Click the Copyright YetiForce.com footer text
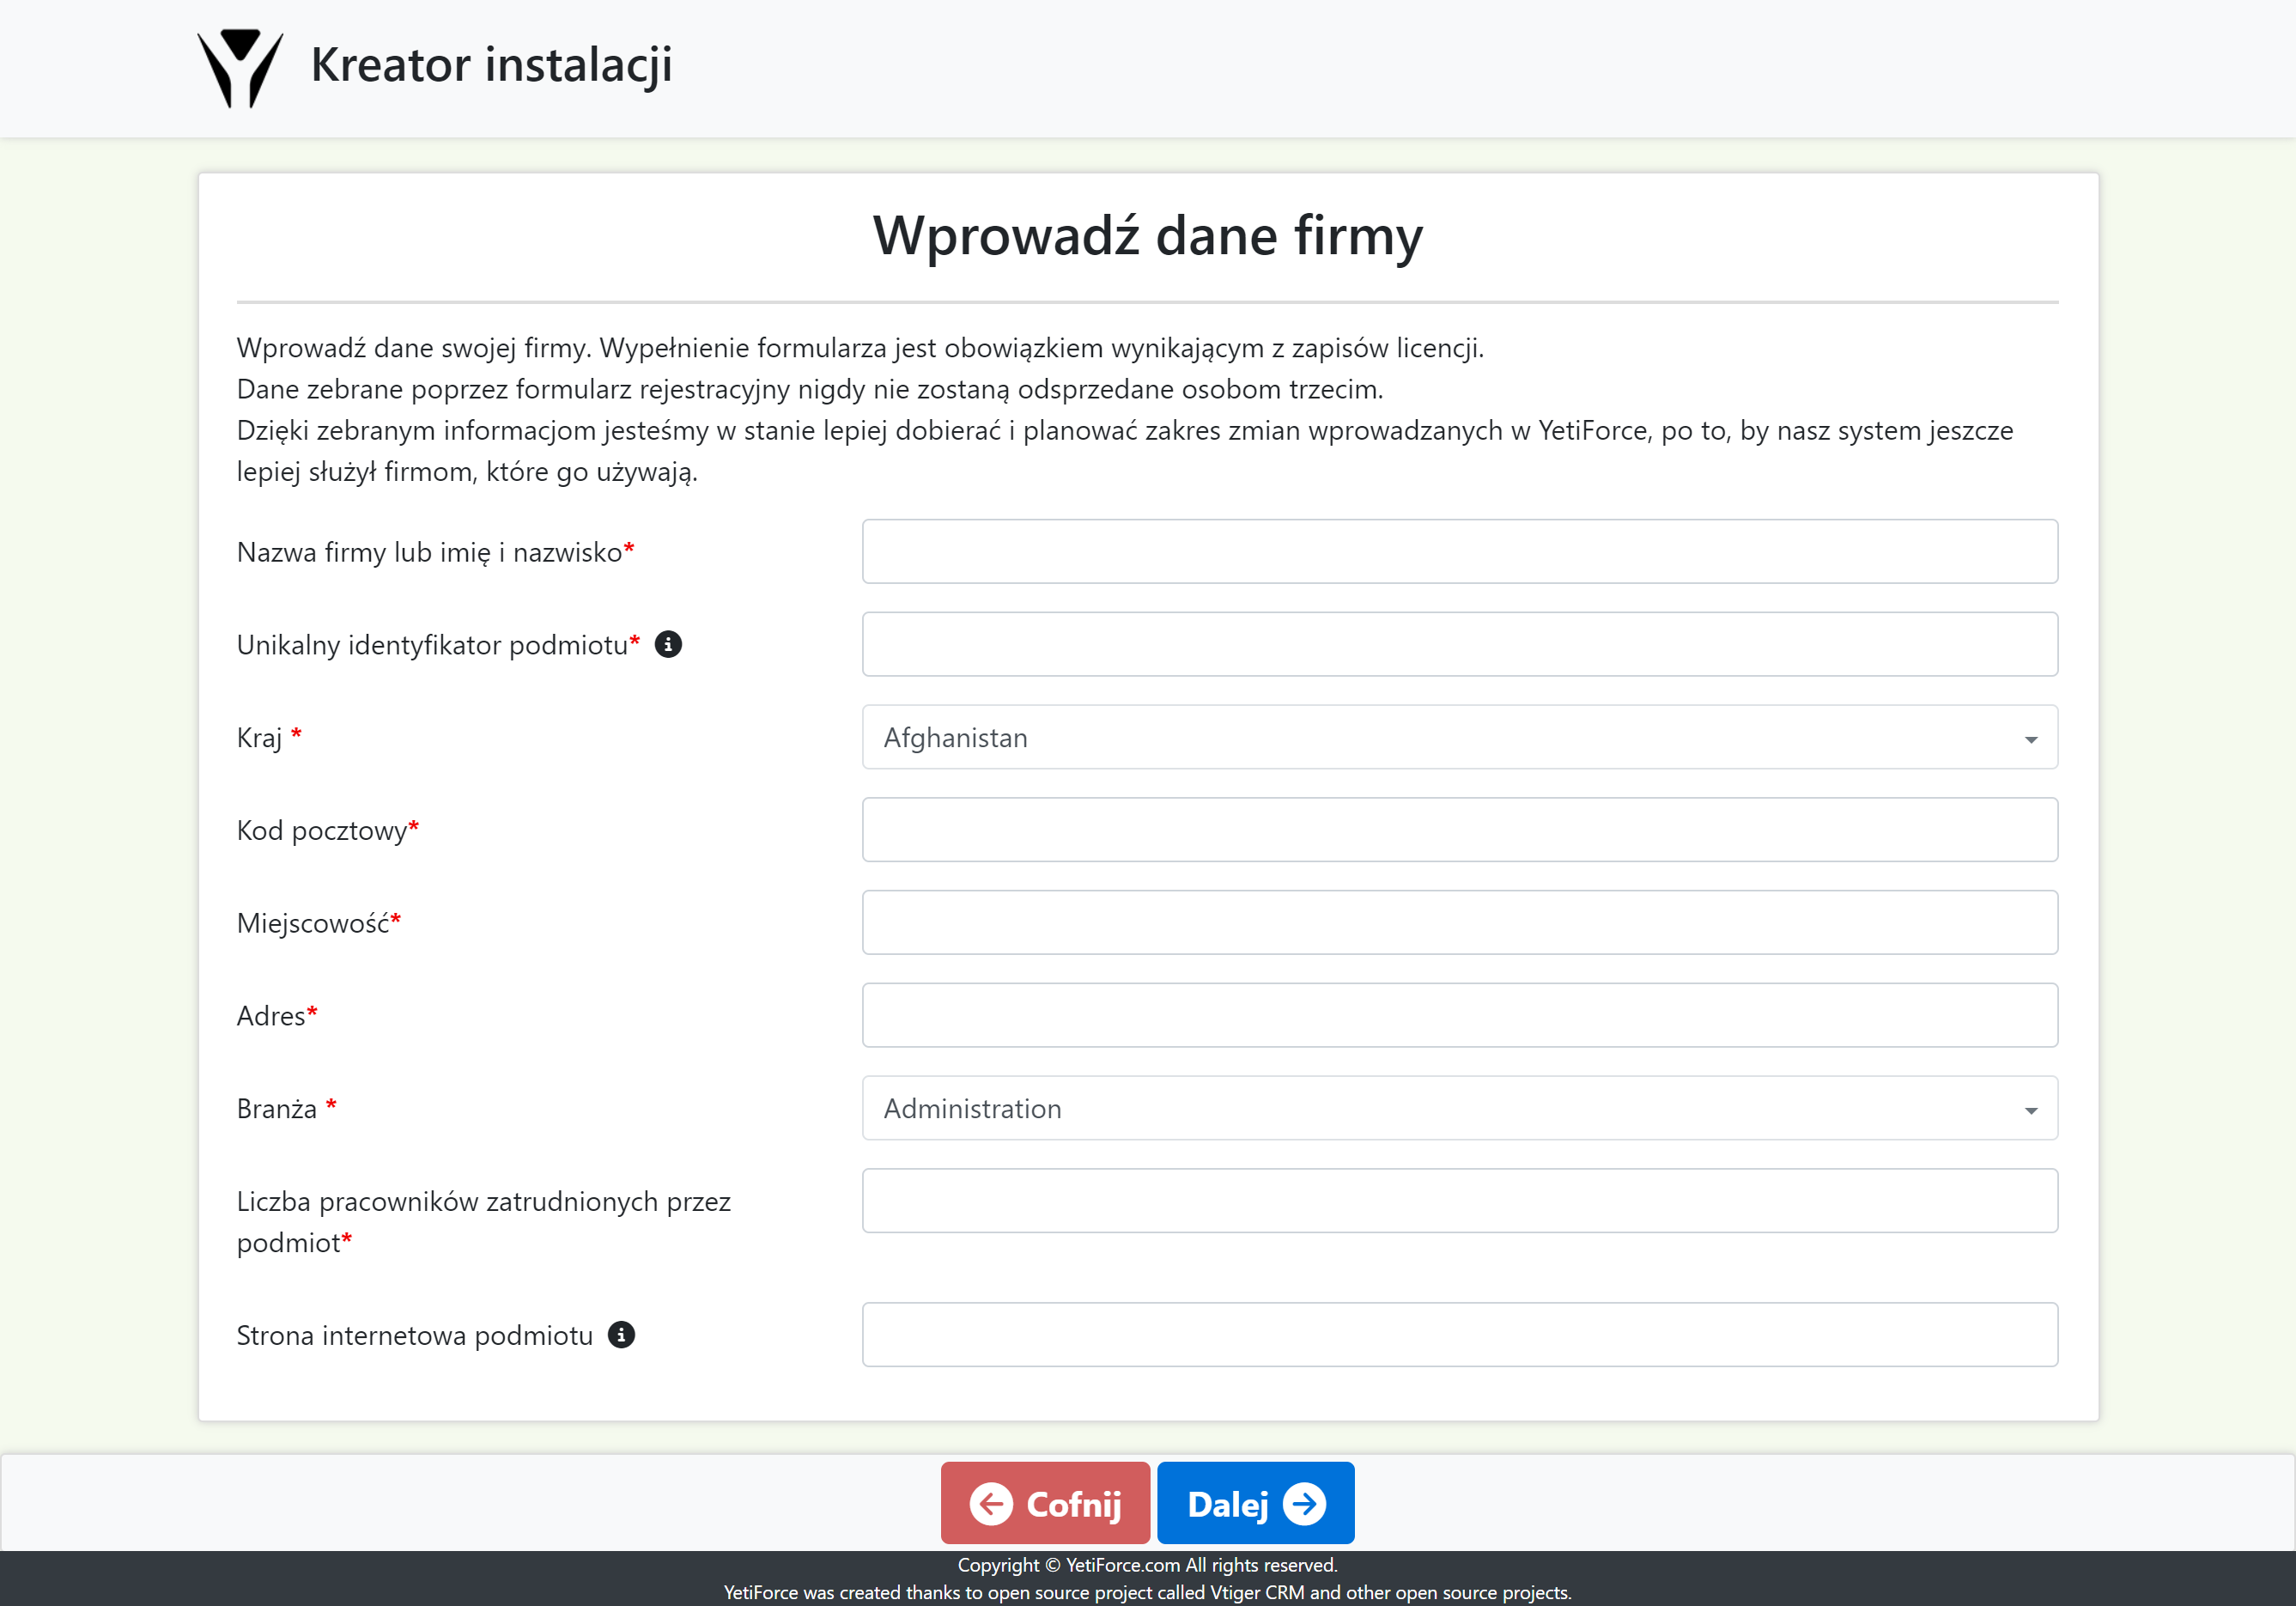2296x1606 pixels. pyautogui.click(x=1148, y=1565)
